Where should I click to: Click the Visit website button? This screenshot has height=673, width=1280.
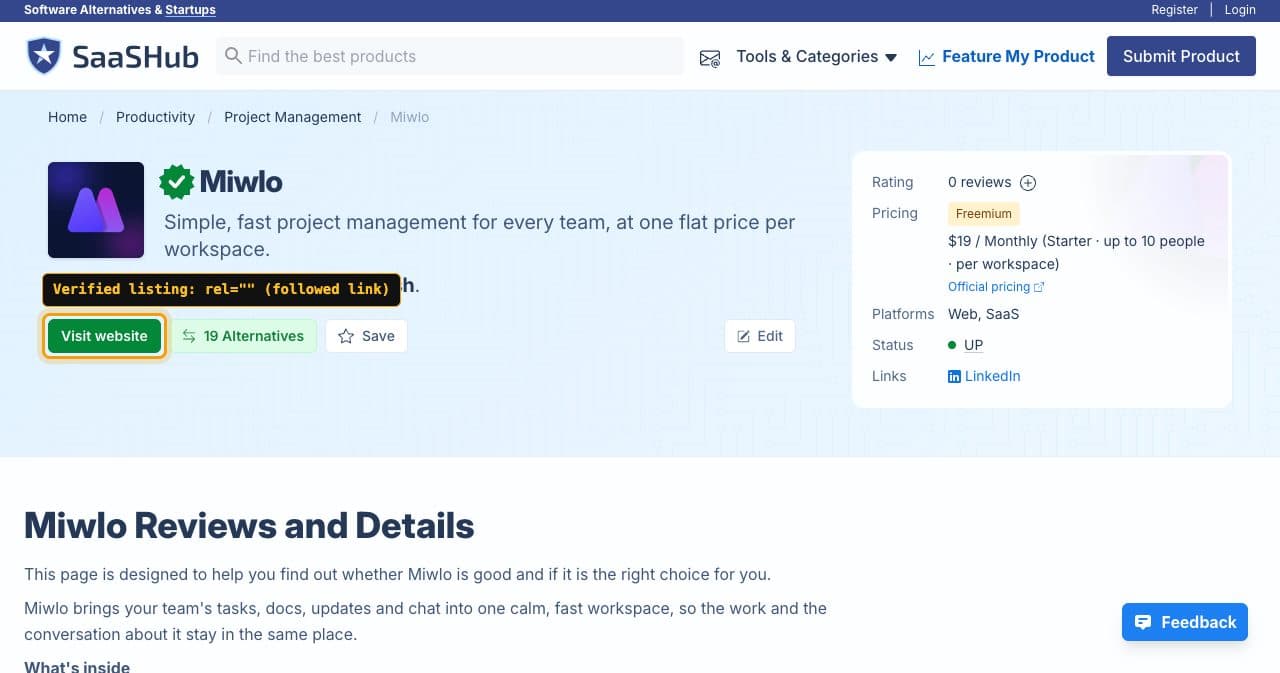104,336
